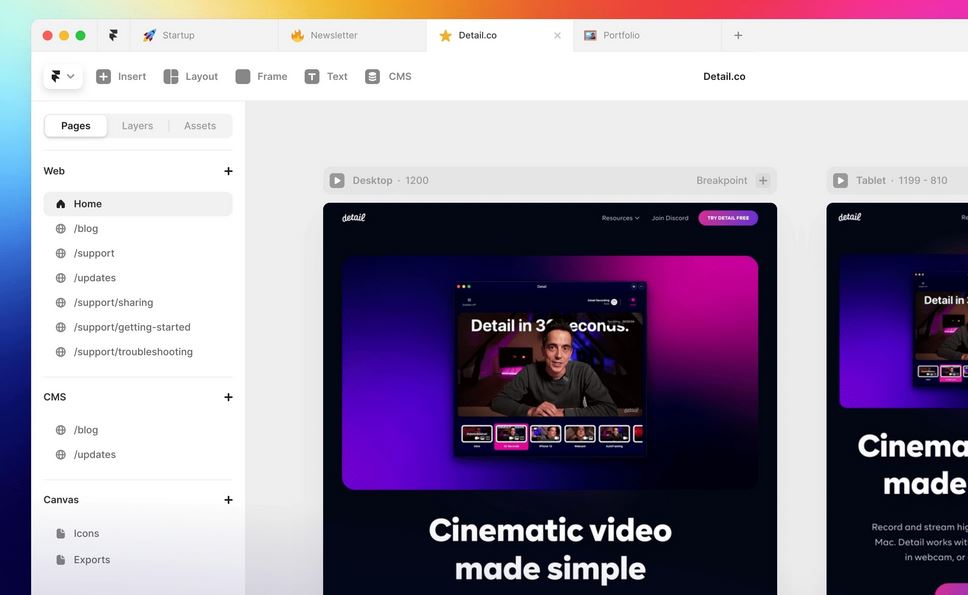Switch to the Layers panel tab

click(137, 126)
